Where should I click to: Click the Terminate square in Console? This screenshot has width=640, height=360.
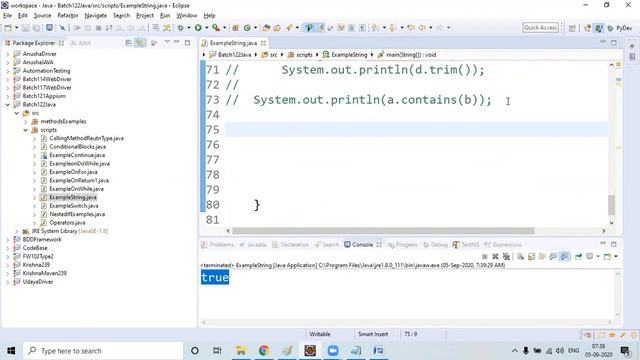coord(484,256)
